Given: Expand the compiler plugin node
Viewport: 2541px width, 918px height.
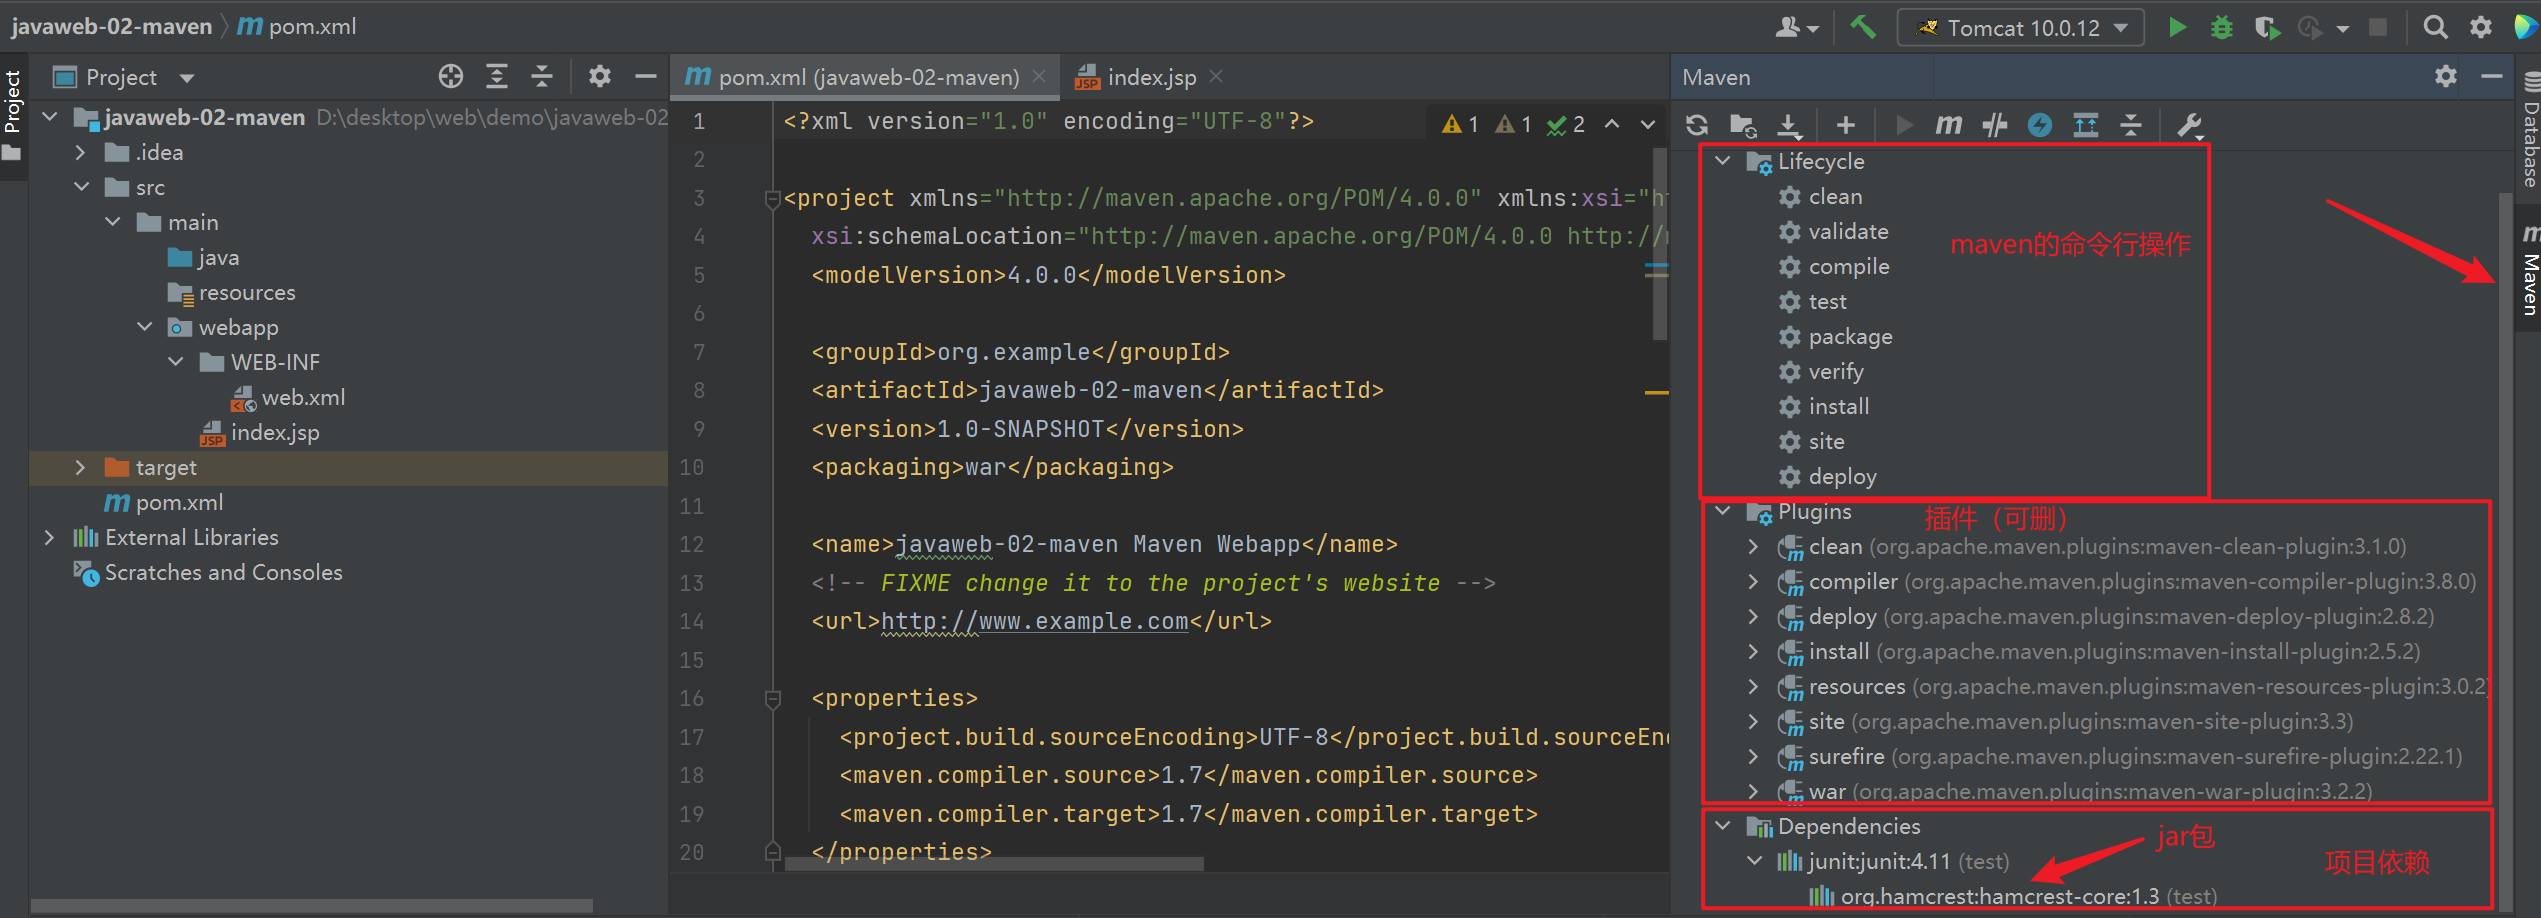Looking at the screenshot, I should 1753,581.
